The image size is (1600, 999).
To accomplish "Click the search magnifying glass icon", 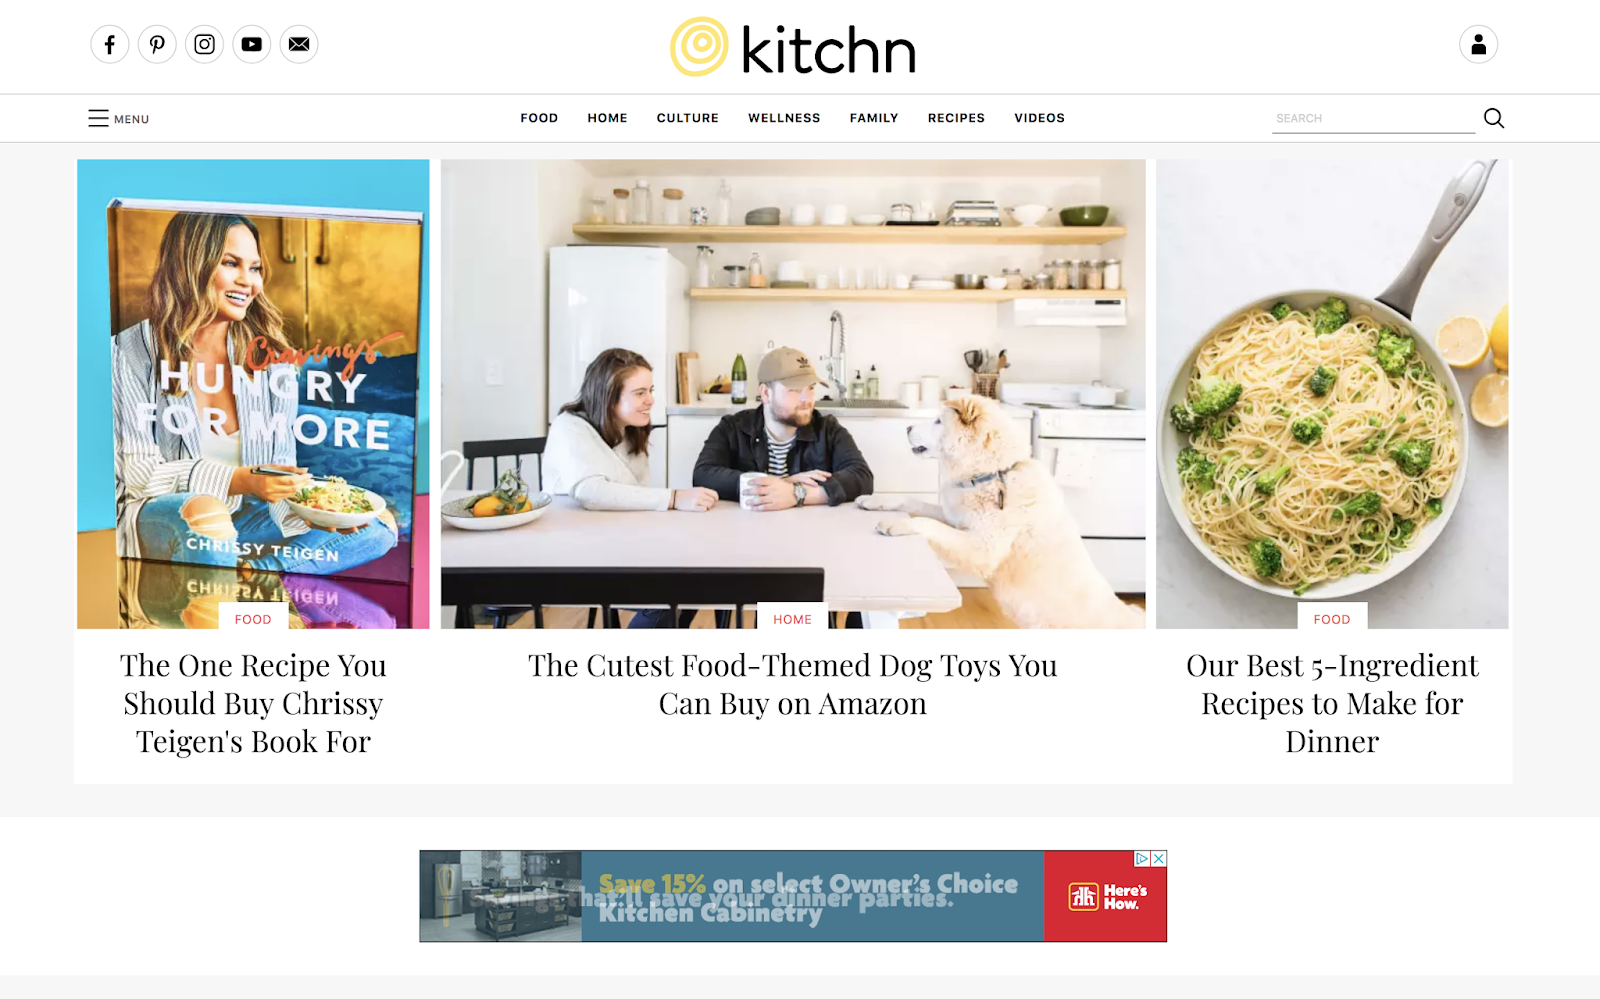I will [1494, 118].
